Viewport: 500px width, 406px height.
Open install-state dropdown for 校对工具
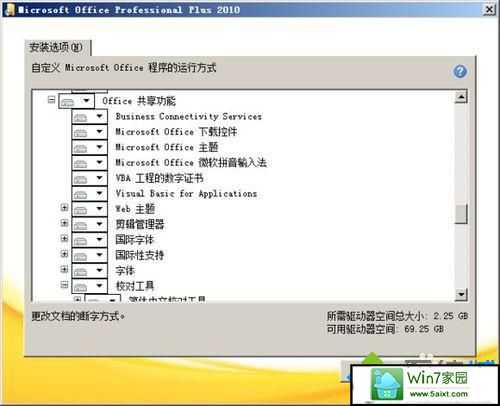(89, 286)
